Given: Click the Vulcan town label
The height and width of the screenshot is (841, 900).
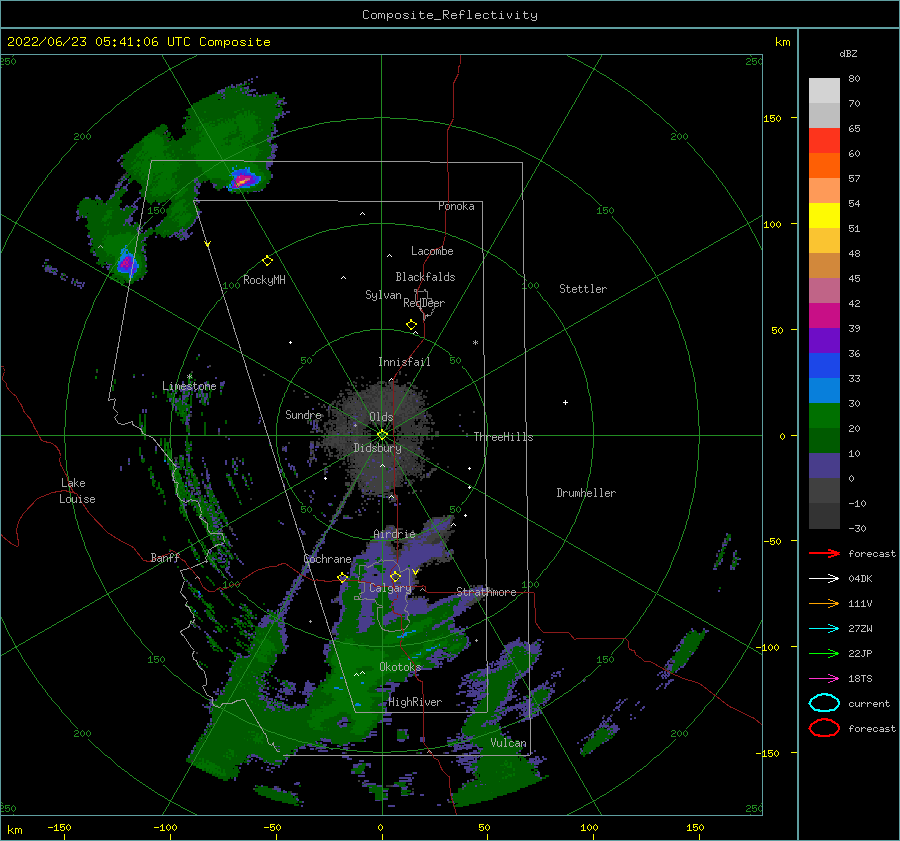Looking at the screenshot, I should pos(509,743).
